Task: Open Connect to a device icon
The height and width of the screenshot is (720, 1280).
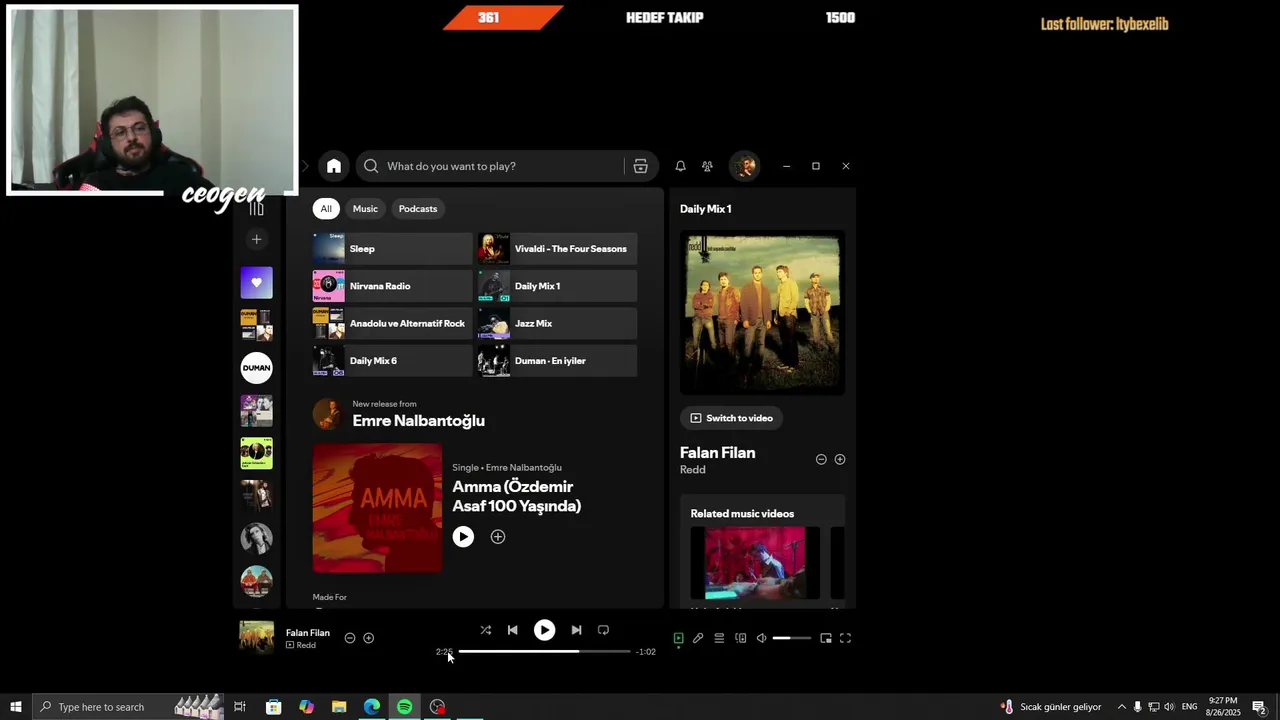Action: tap(741, 638)
